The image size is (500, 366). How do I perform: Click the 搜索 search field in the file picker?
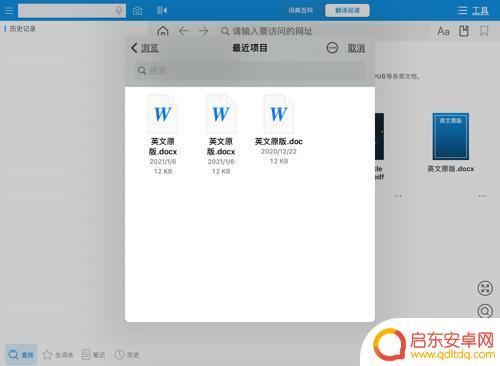pyautogui.click(x=250, y=71)
